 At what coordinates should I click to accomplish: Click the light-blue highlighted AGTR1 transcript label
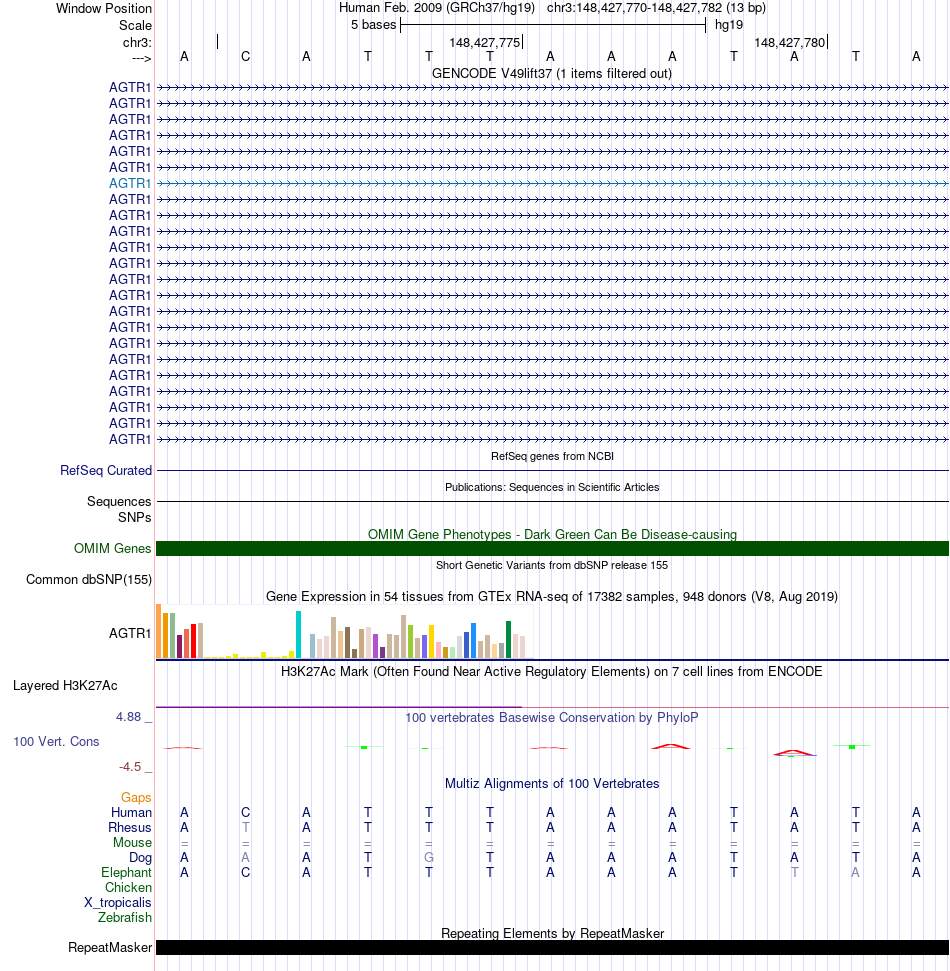pyautogui.click(x=130, y=183)
